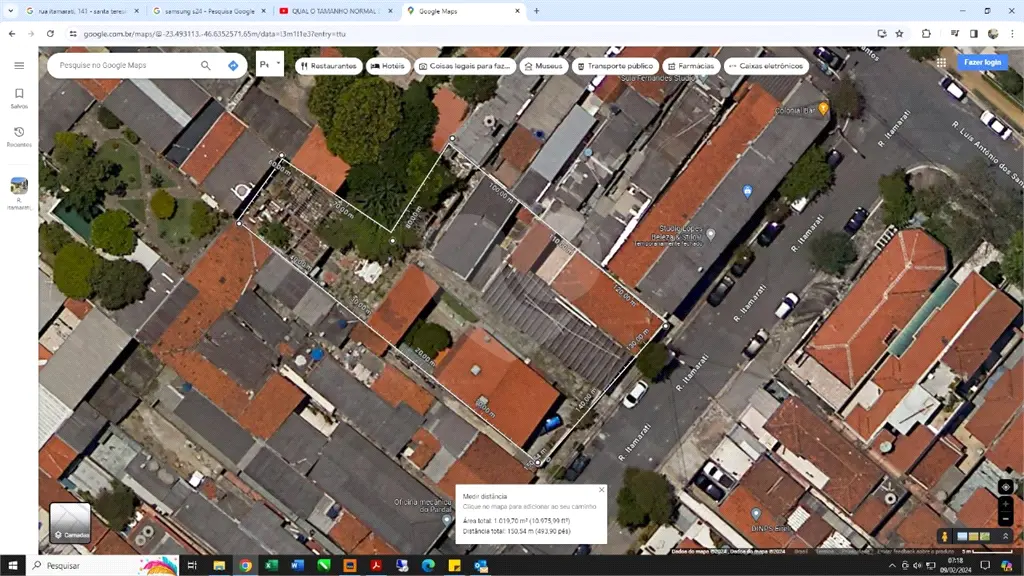This screenshot has width=1024, height=576.
Task: Toggle the Camadas layers thumbnail
Action: click(x=70, y=522)
